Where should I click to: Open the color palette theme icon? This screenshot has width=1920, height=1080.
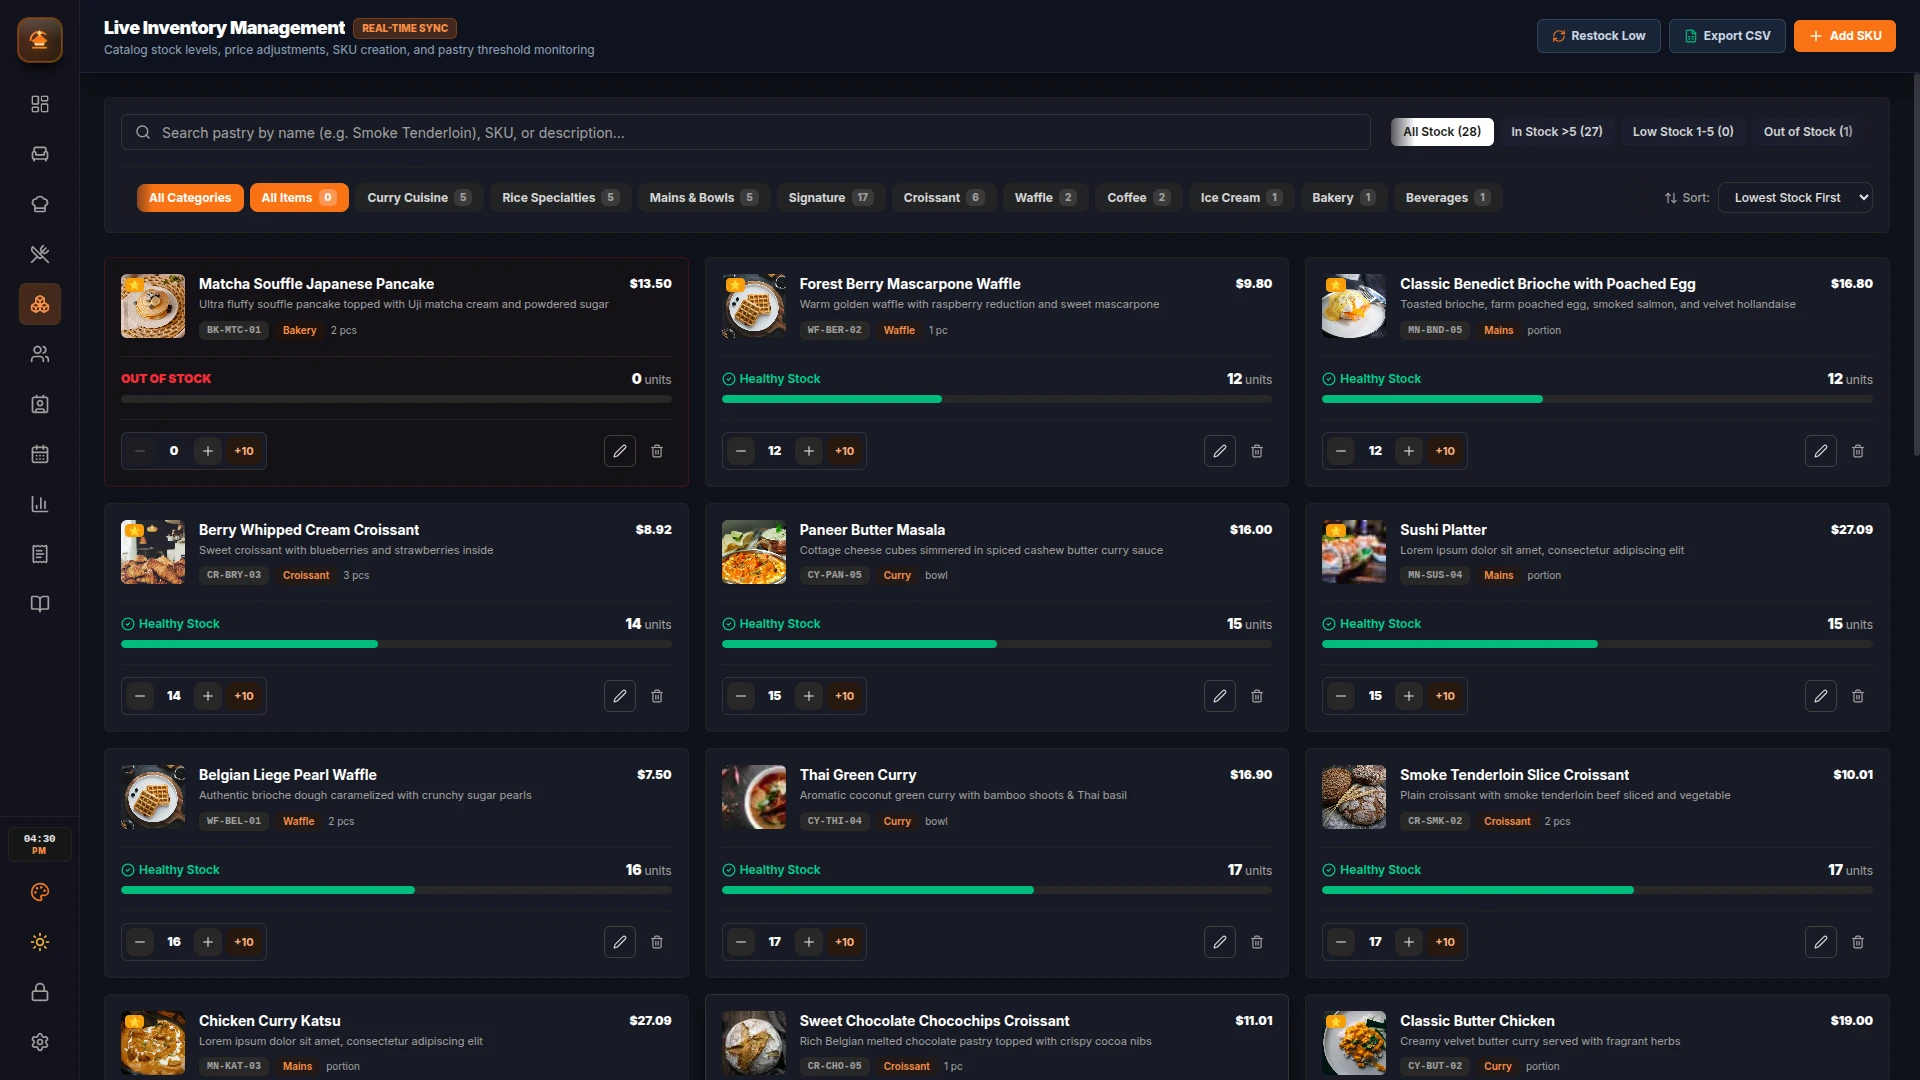click(x=40, y=892)
